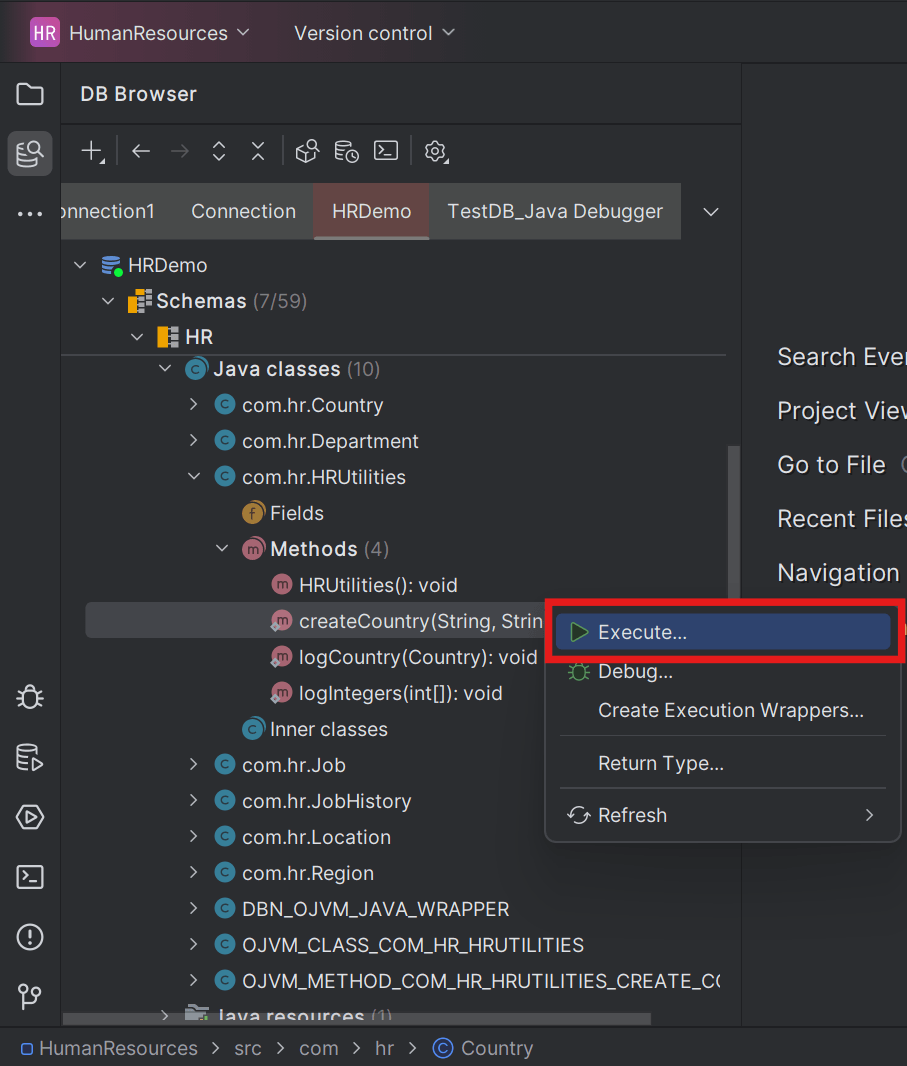The image size is (907, 1066).
Task: Click the new connection plus icon
Action: [88, 151]
